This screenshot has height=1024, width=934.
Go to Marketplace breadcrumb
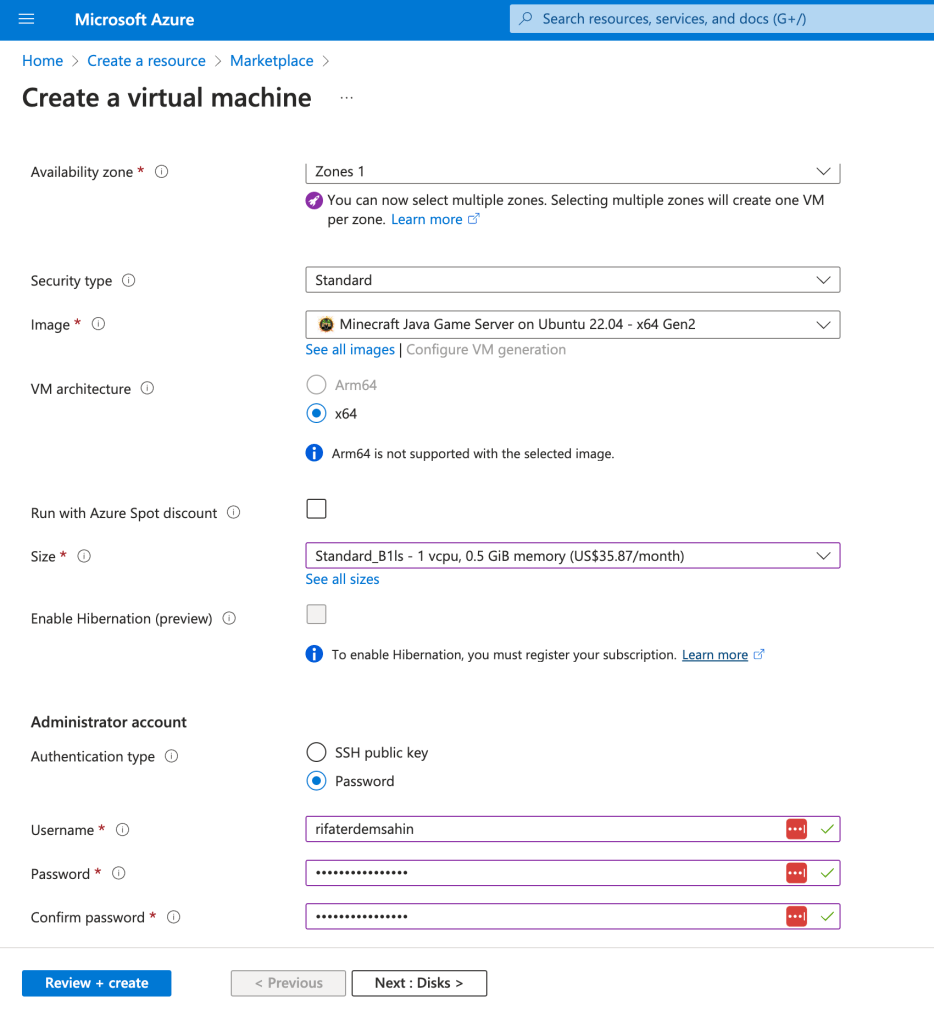(x=272, y=61)
